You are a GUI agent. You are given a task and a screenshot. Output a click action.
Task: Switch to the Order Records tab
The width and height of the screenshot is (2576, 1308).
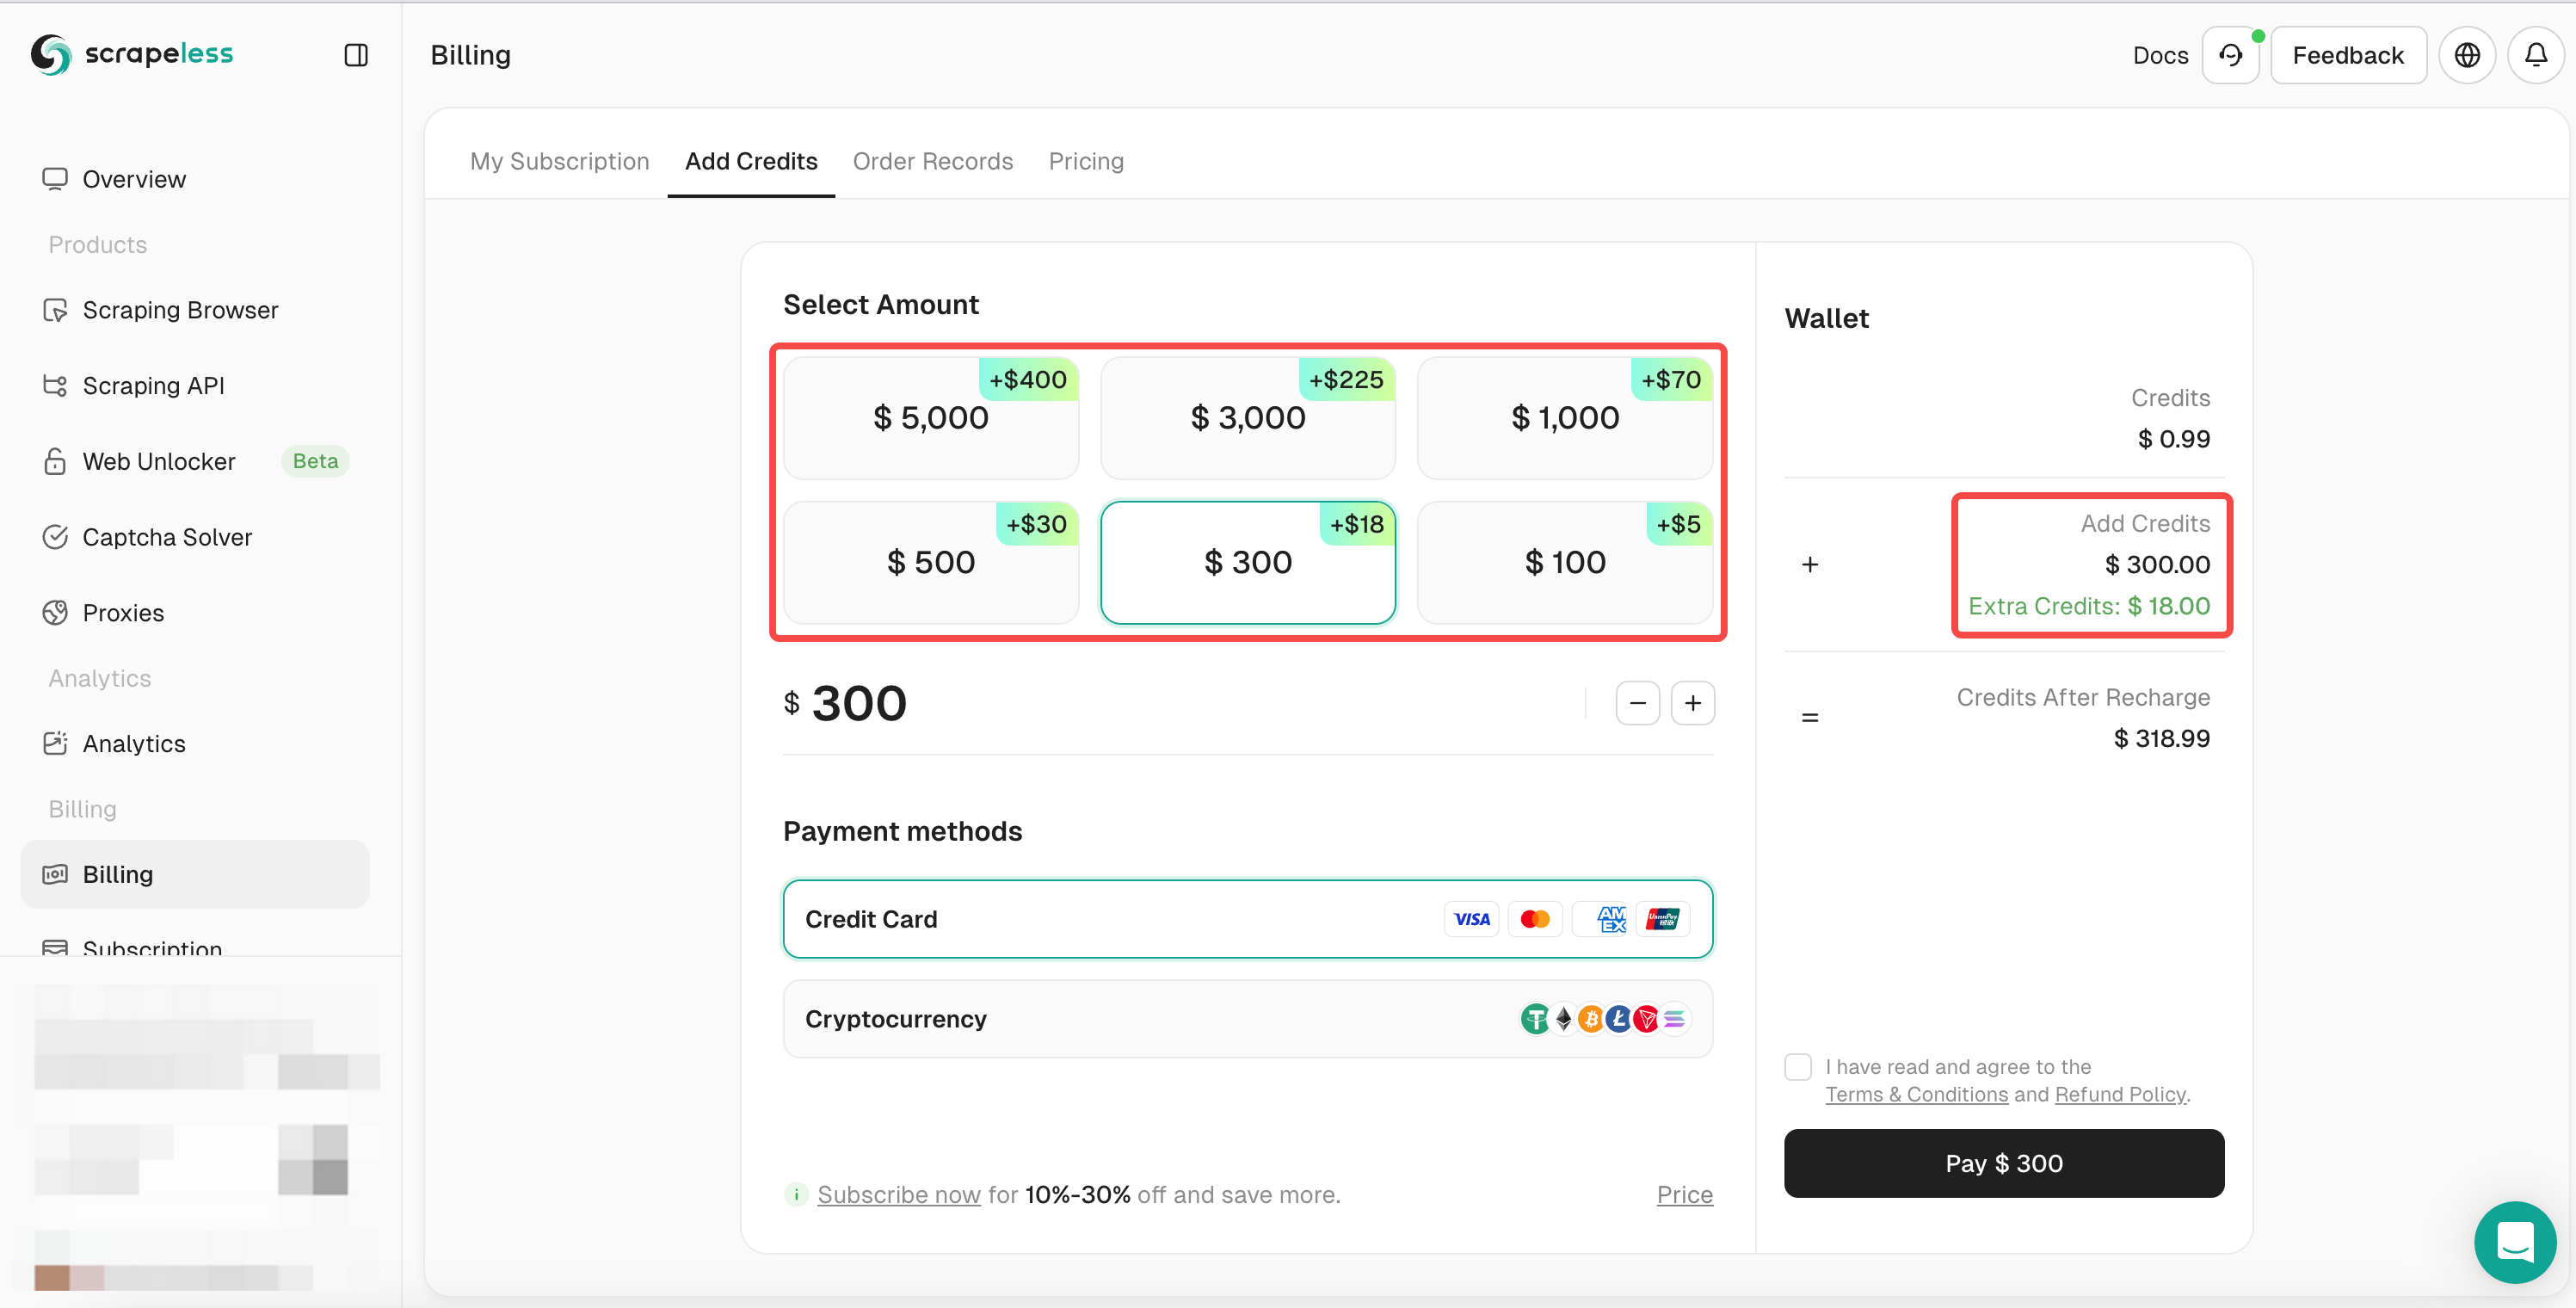(x=932, y=161)
